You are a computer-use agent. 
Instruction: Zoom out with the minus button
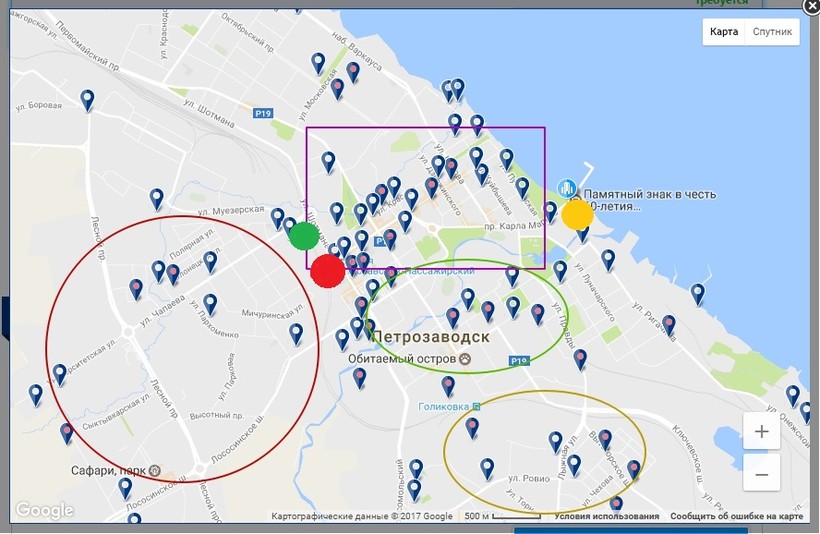(x=762, y=473)
